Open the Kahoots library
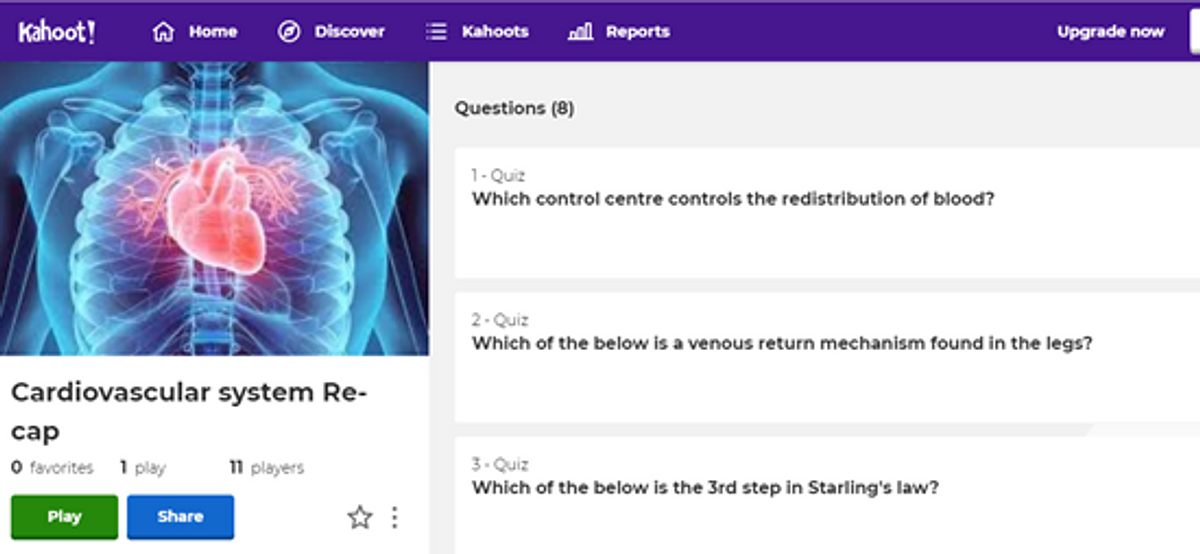This screenshot has width=1200, height=554. coord(477,32)
